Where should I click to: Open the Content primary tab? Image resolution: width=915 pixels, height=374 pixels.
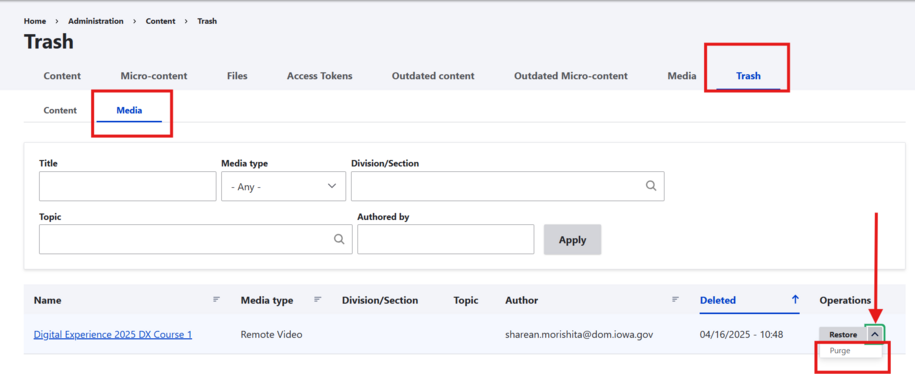click(62, 76)
